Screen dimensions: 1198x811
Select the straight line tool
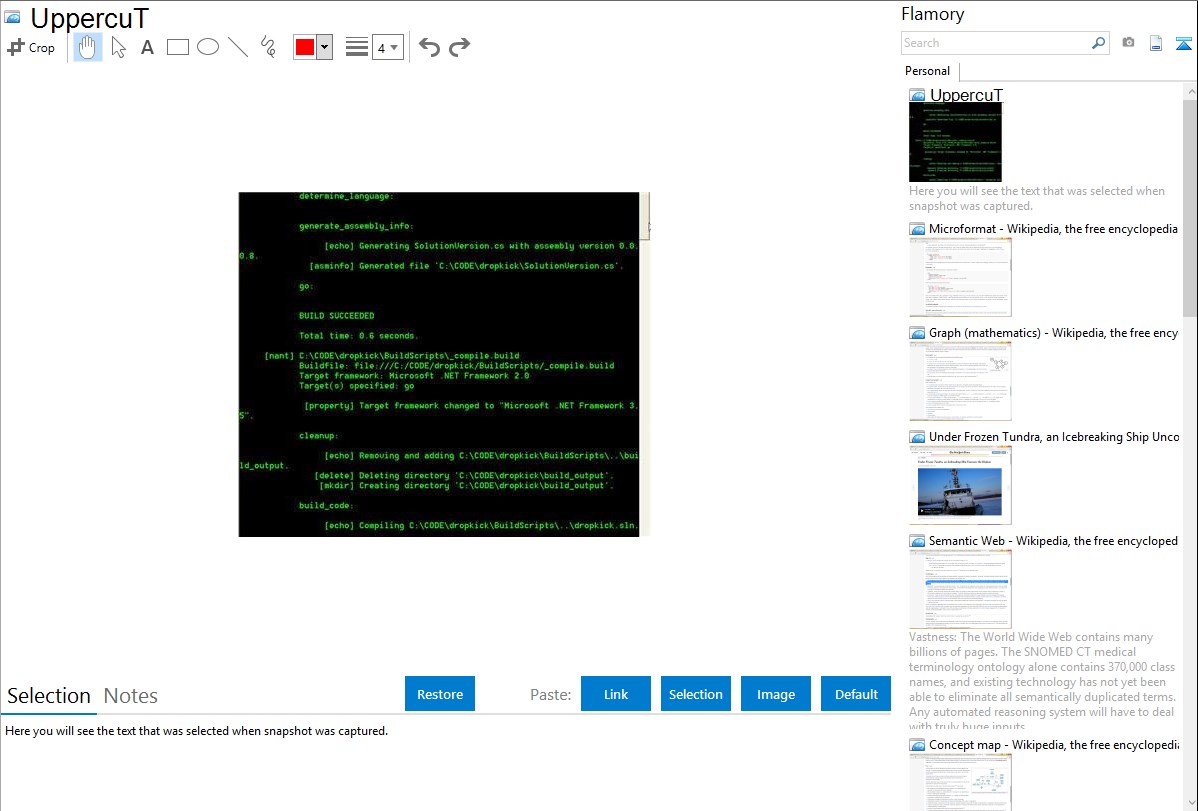pyautogui.click(x=238, y=47)
